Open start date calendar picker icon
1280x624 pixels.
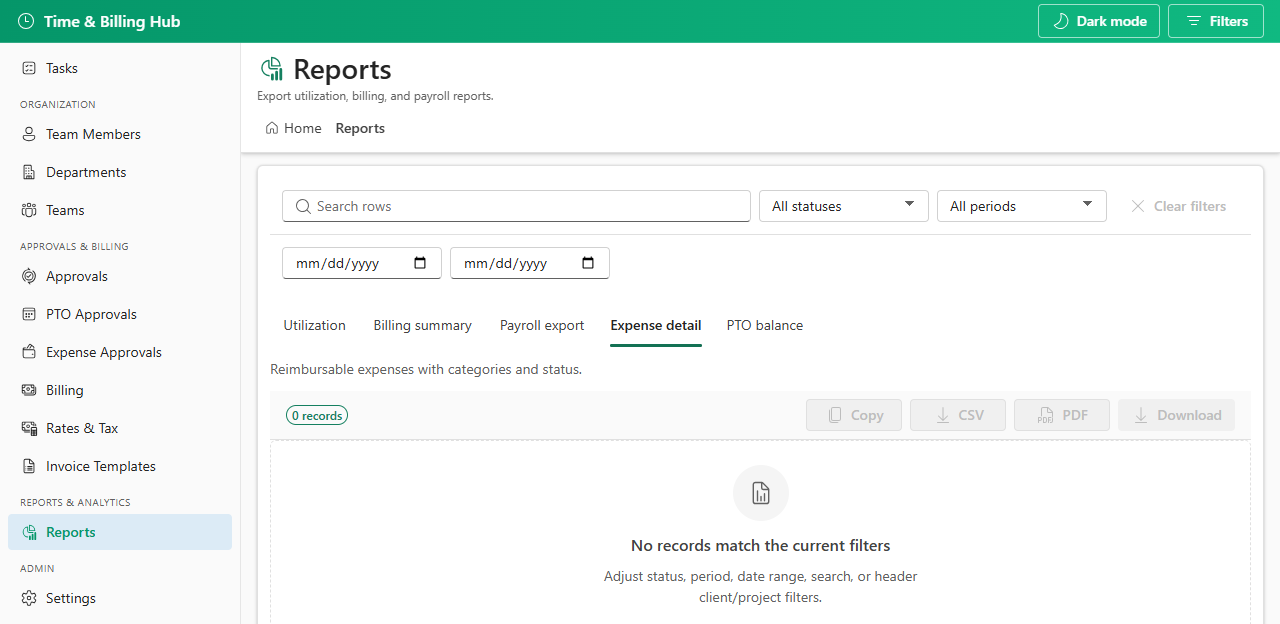pyautogui.click(x=420, y=263)
